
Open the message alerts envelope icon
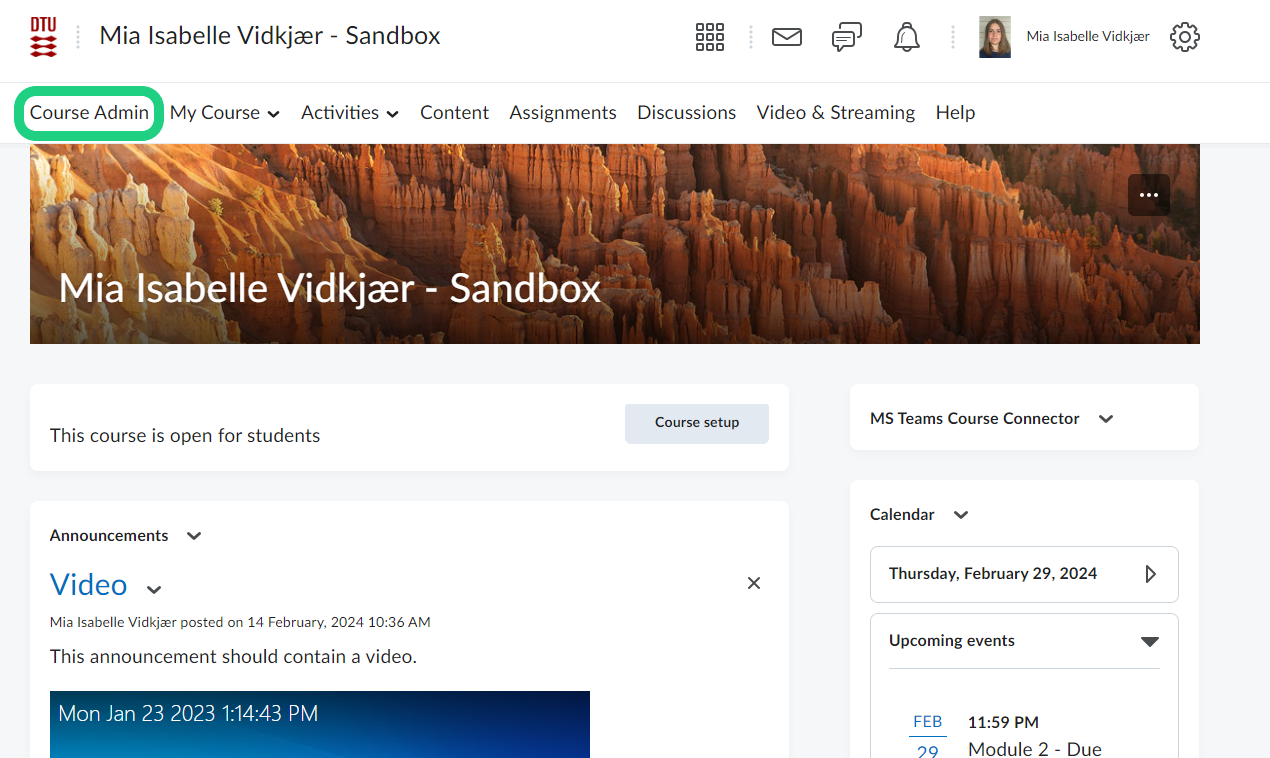click(x=787, y=37)
